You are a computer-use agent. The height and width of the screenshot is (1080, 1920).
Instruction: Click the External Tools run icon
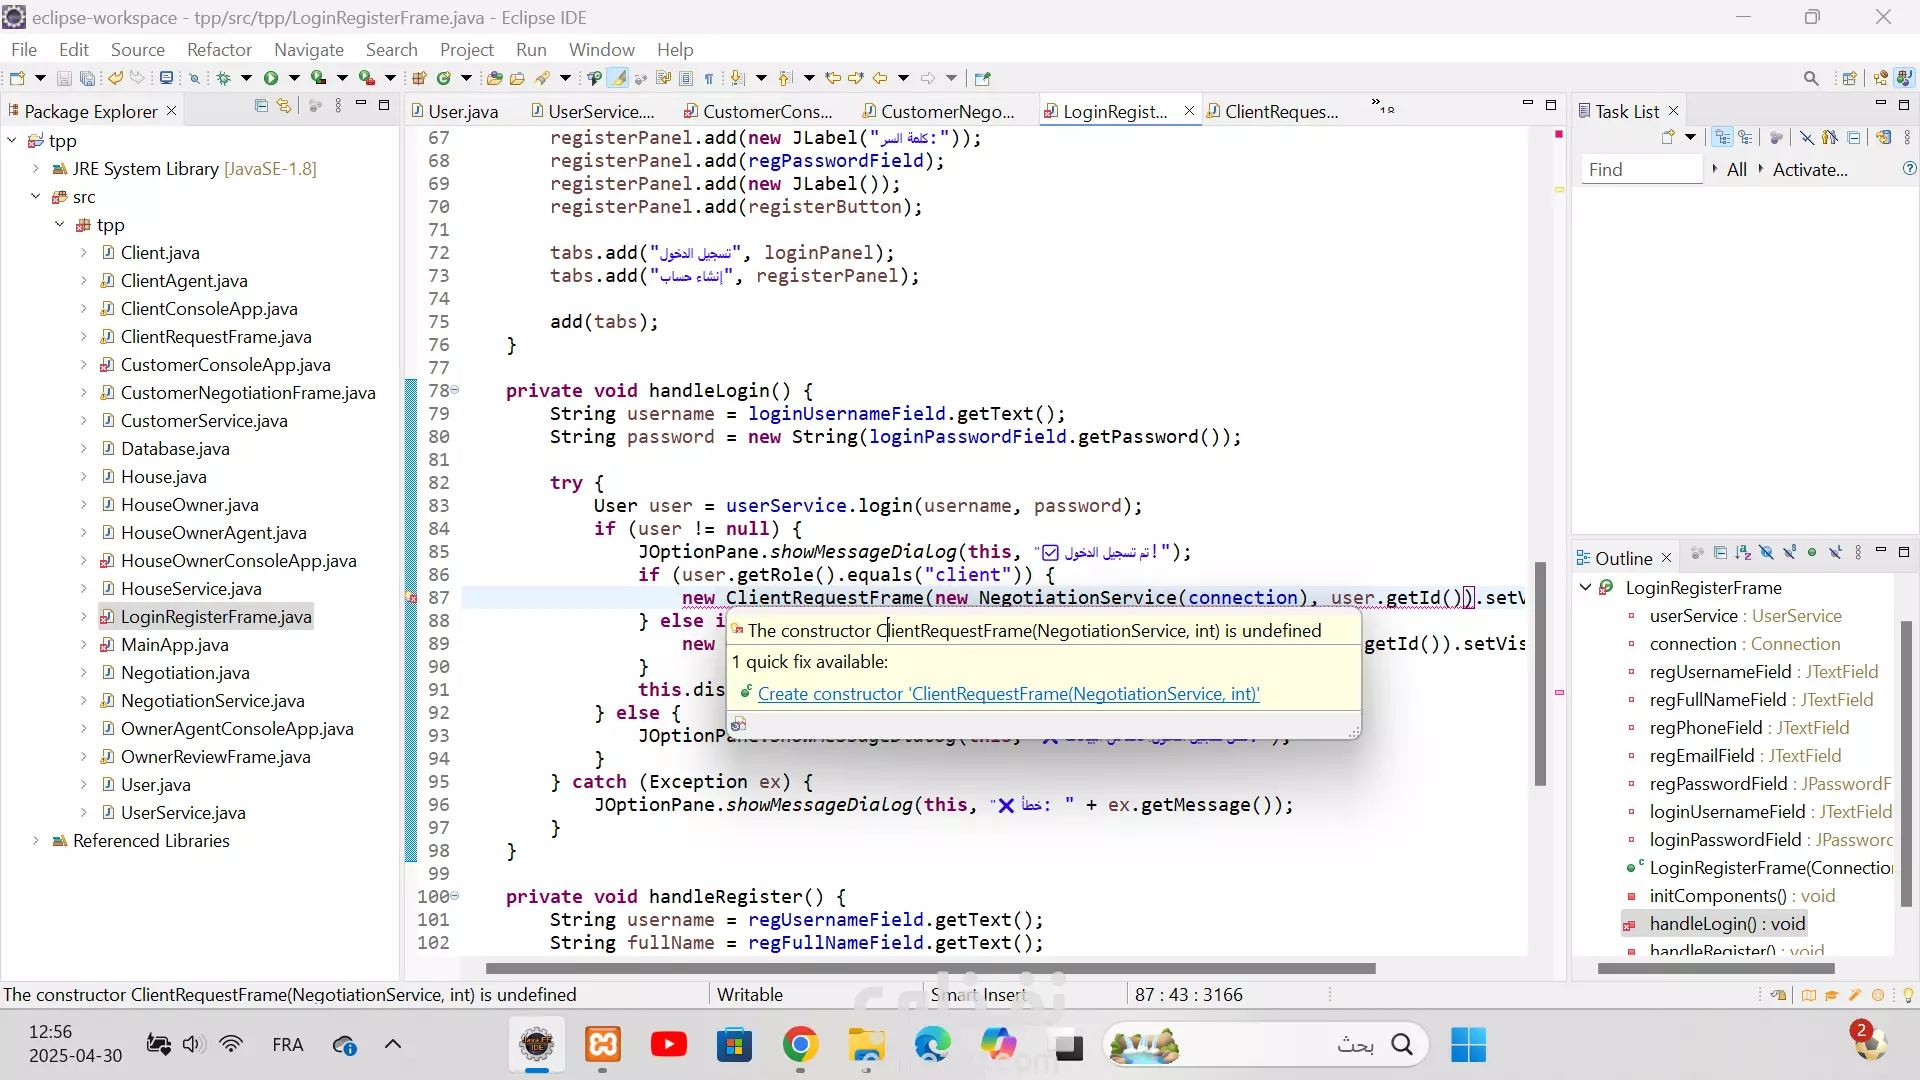coord(367,78)
